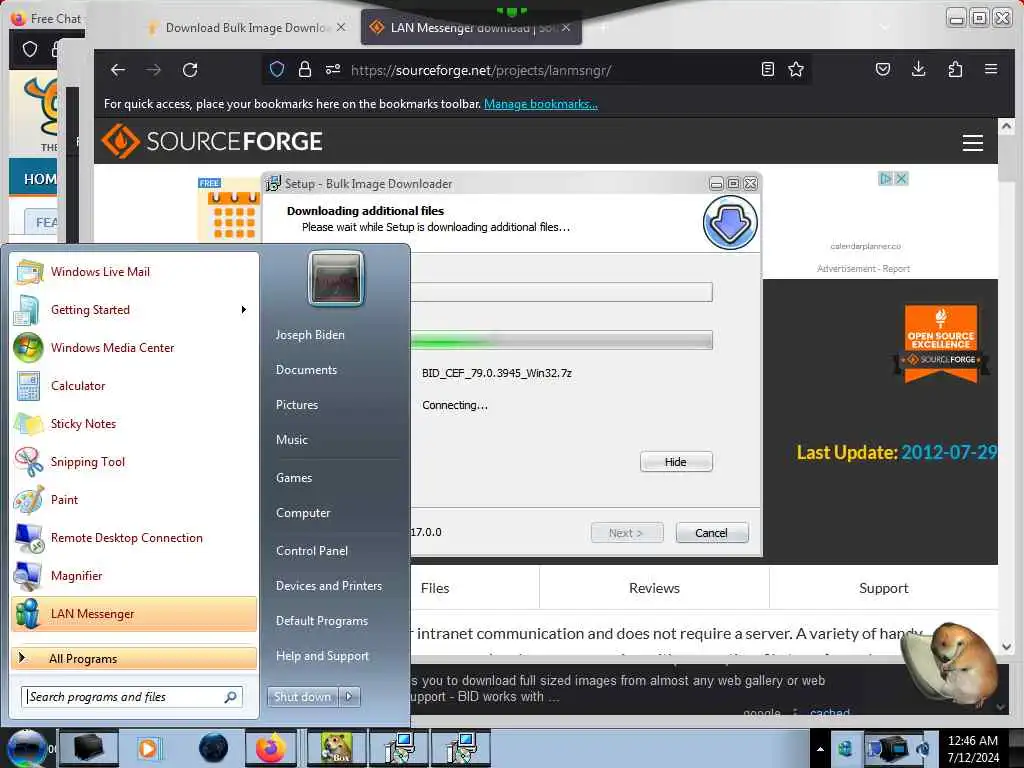Open the Support tab on SourceForge
Screen dimensions: 1024x768
tap(884, 588)
